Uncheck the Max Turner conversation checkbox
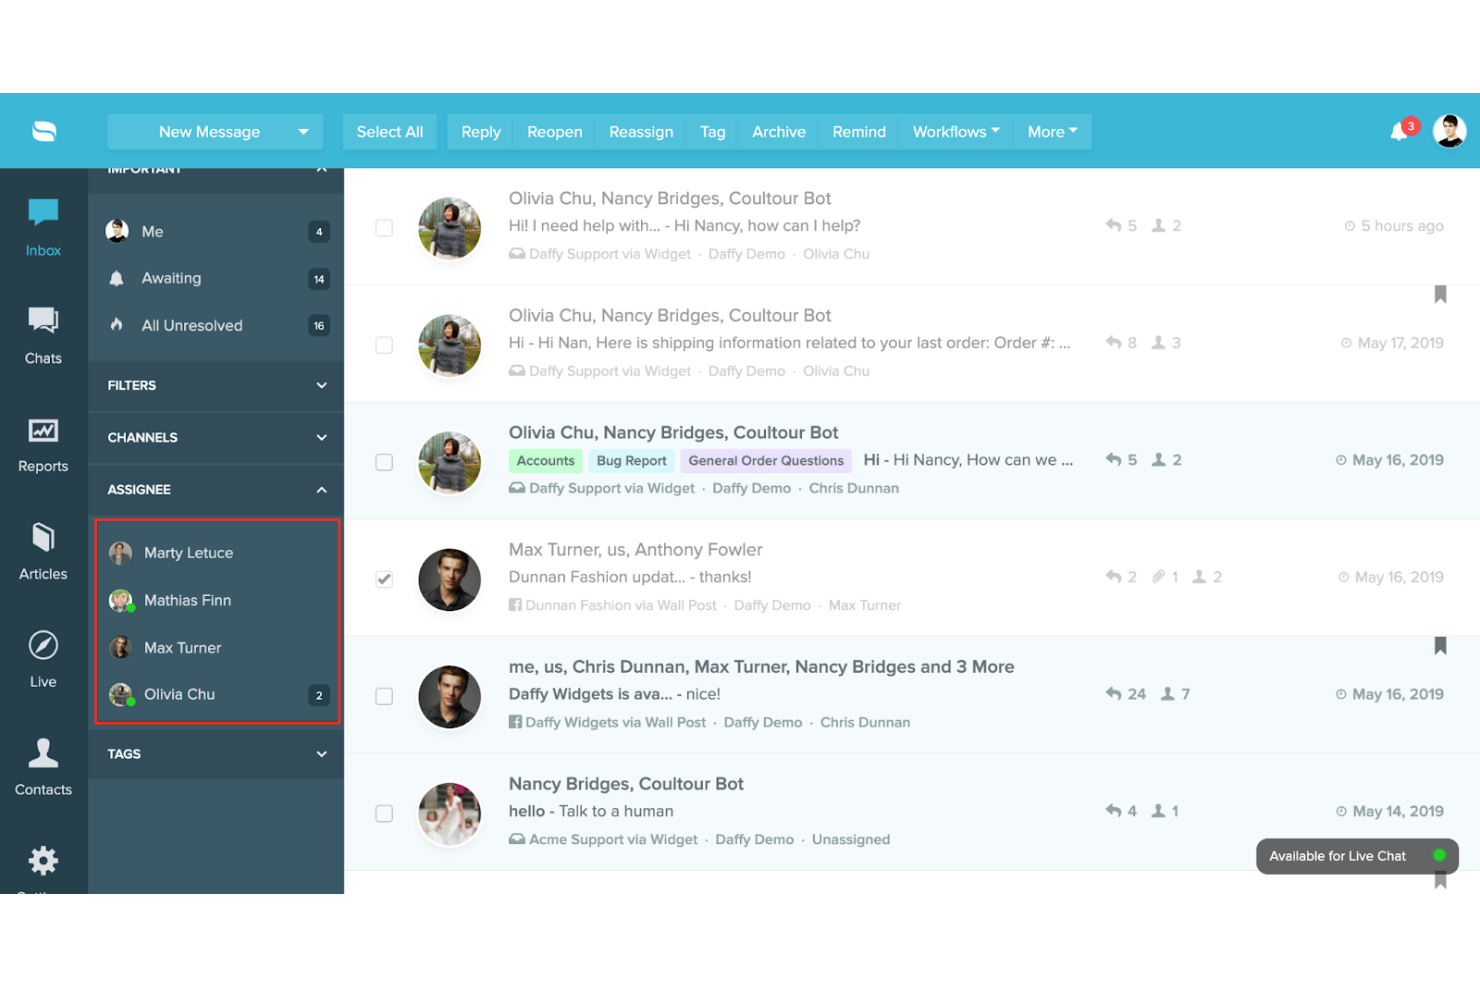 click(x=384, y=579)
